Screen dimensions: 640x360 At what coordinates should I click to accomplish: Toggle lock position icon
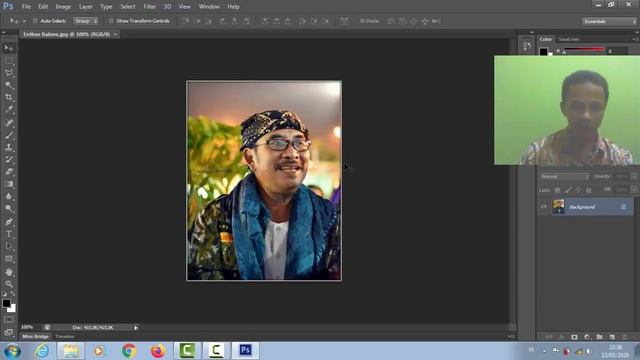pos(578,190)
